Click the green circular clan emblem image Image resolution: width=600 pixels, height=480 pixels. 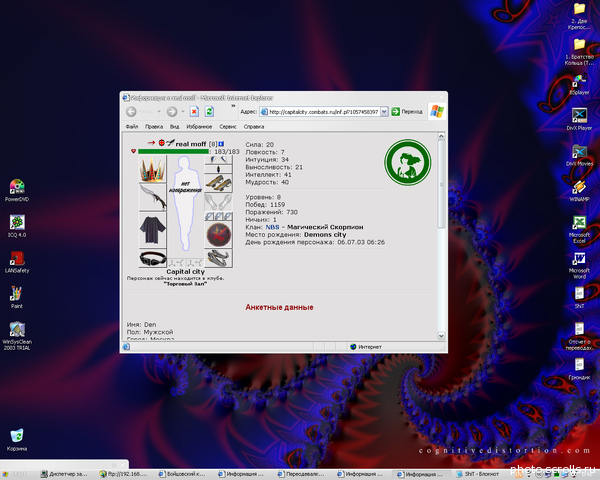(408, 162)
